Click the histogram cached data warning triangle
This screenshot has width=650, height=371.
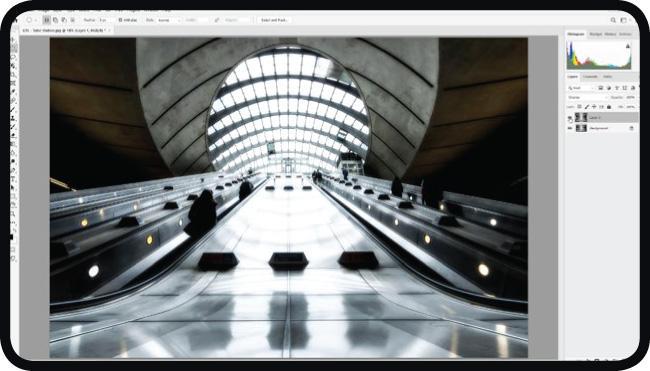point(628,46)
